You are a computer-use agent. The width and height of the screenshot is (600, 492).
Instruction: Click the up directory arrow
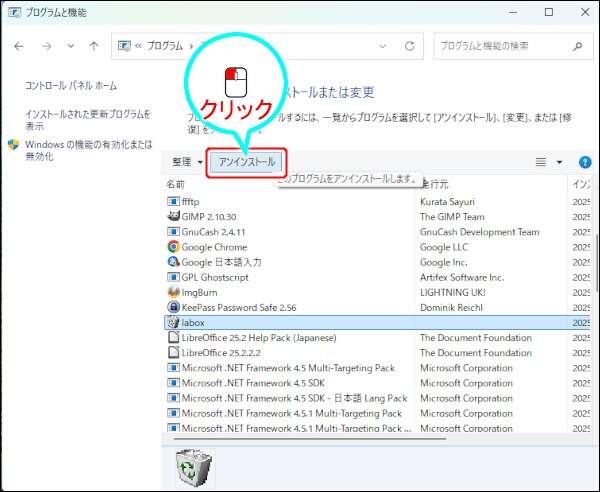click(93, 46)
